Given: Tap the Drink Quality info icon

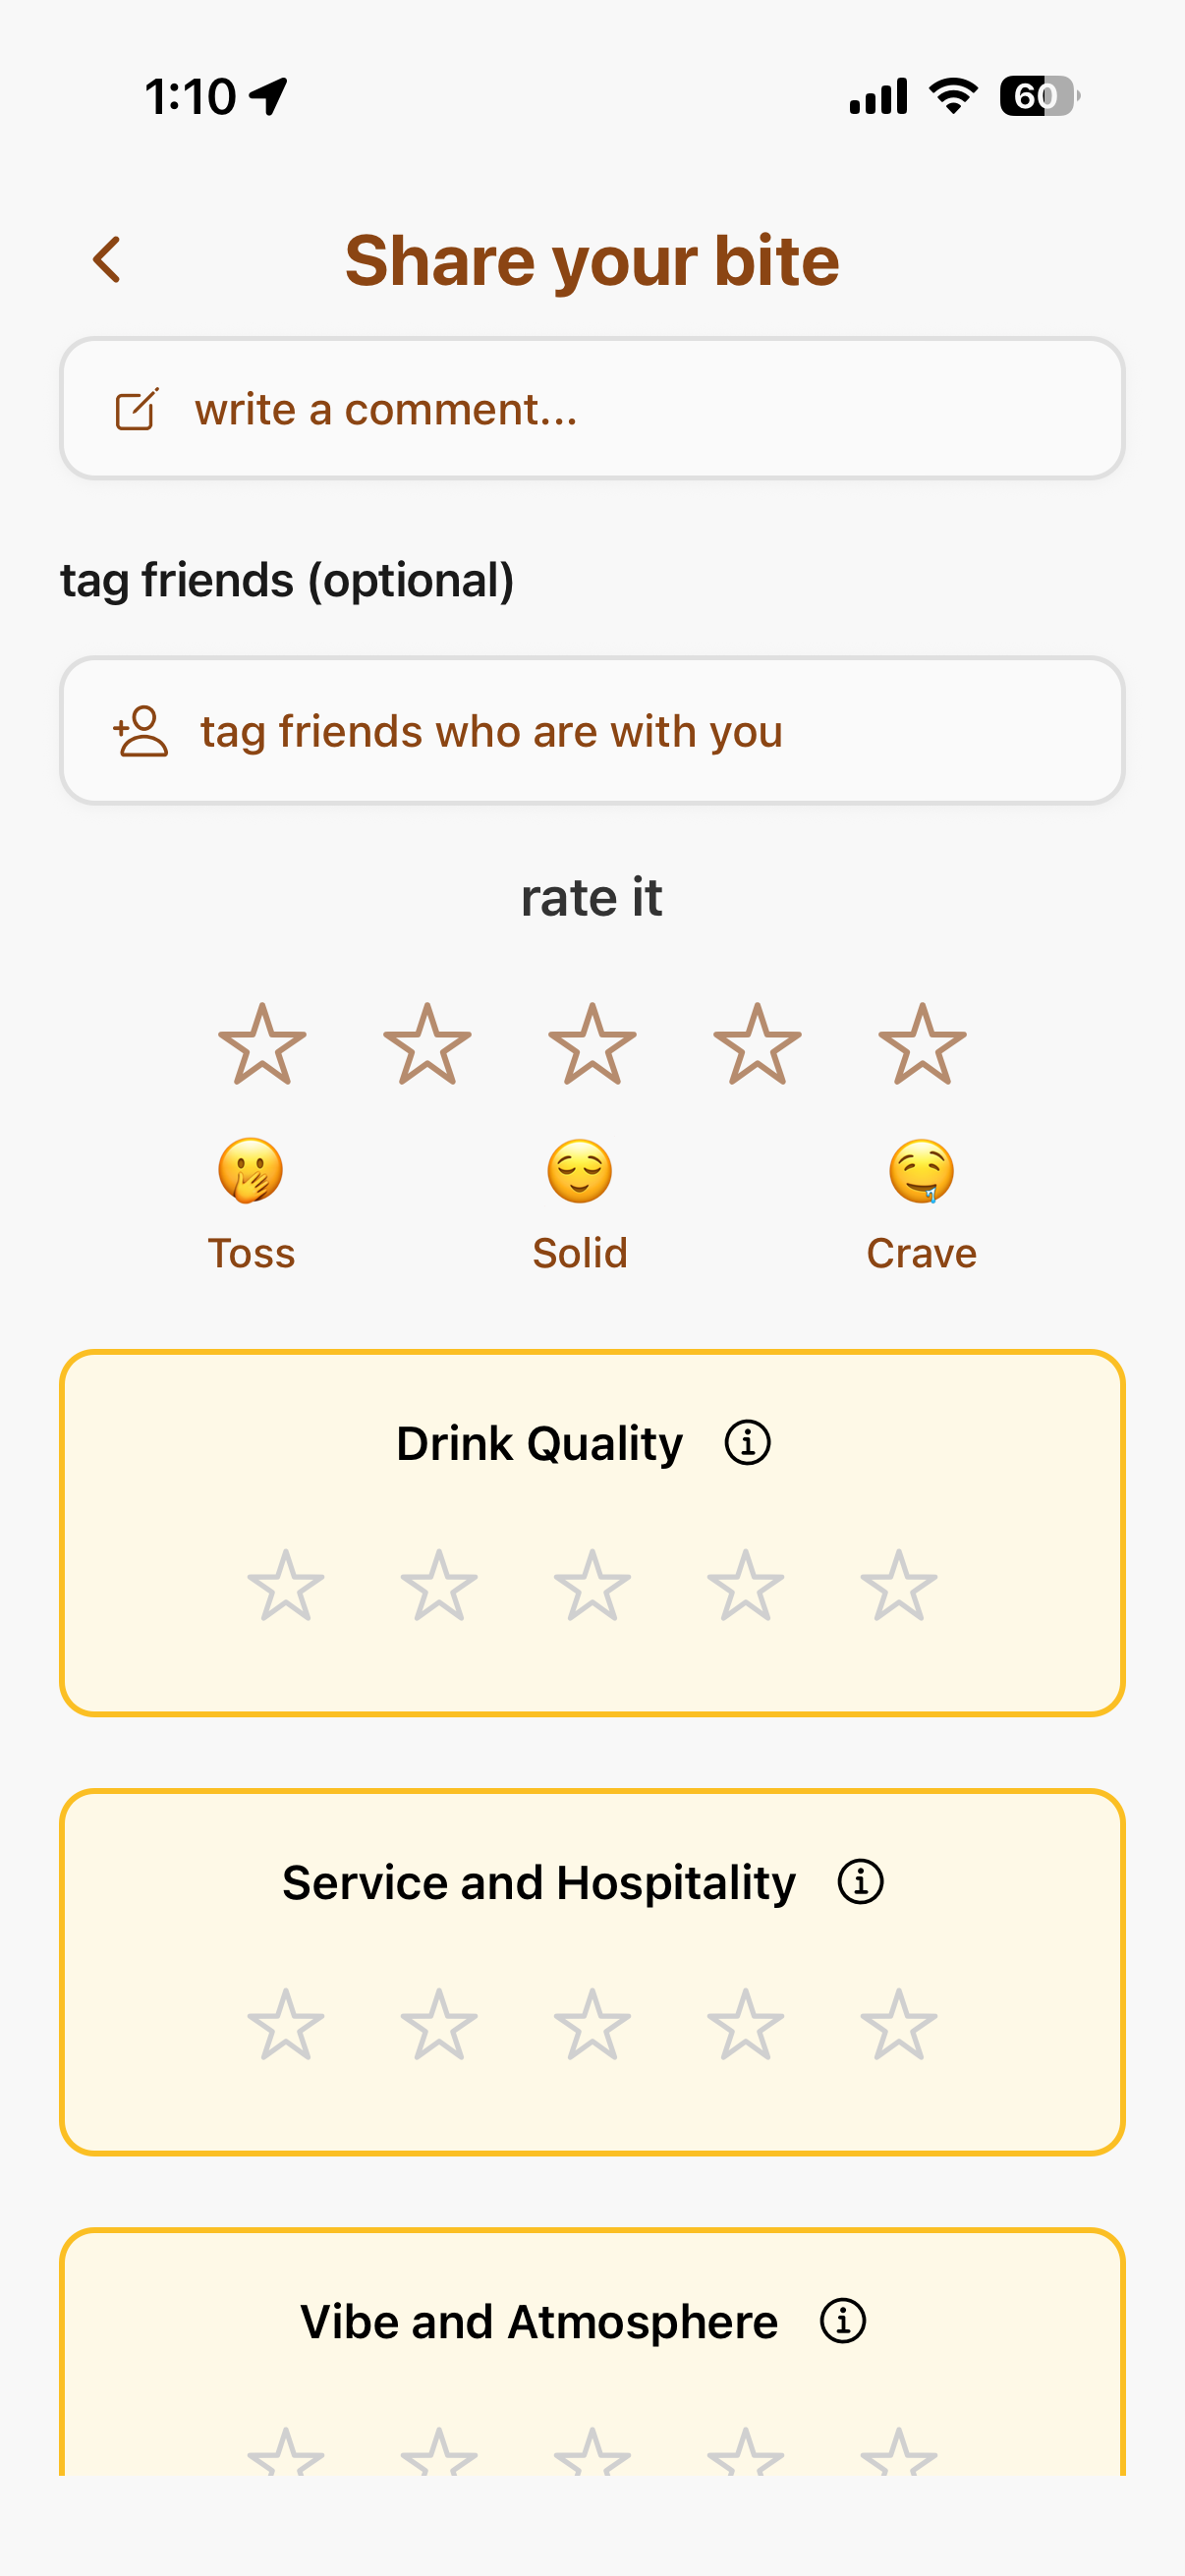Looking at the screenshot, I should click(x=747, y=1443).
